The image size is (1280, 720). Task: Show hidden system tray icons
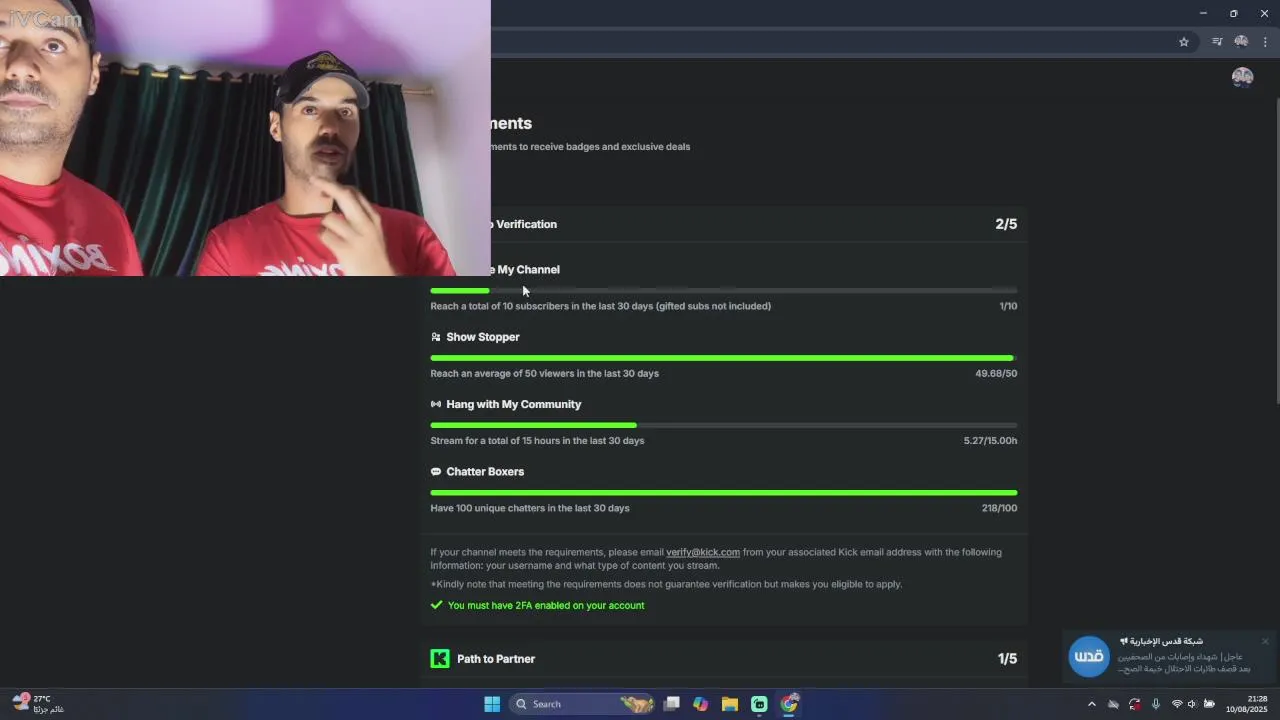(1092, 704)
